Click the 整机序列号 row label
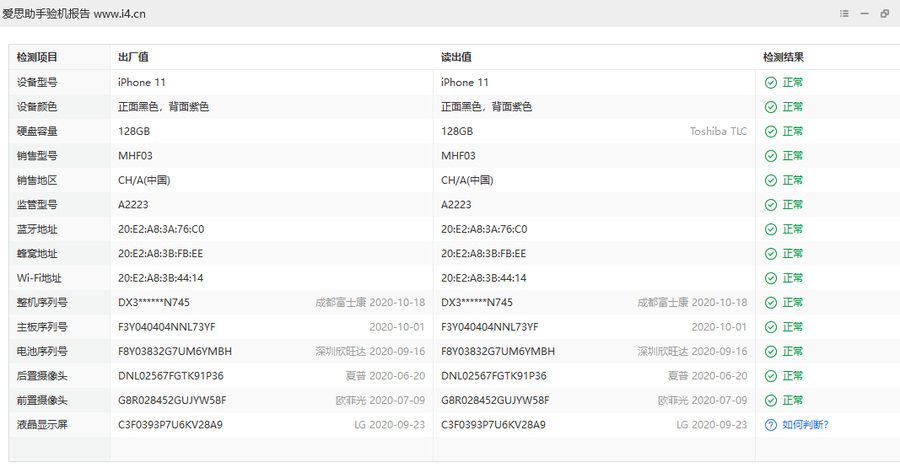The width and height of the screenshot is (900, 468). coord(42,303)
